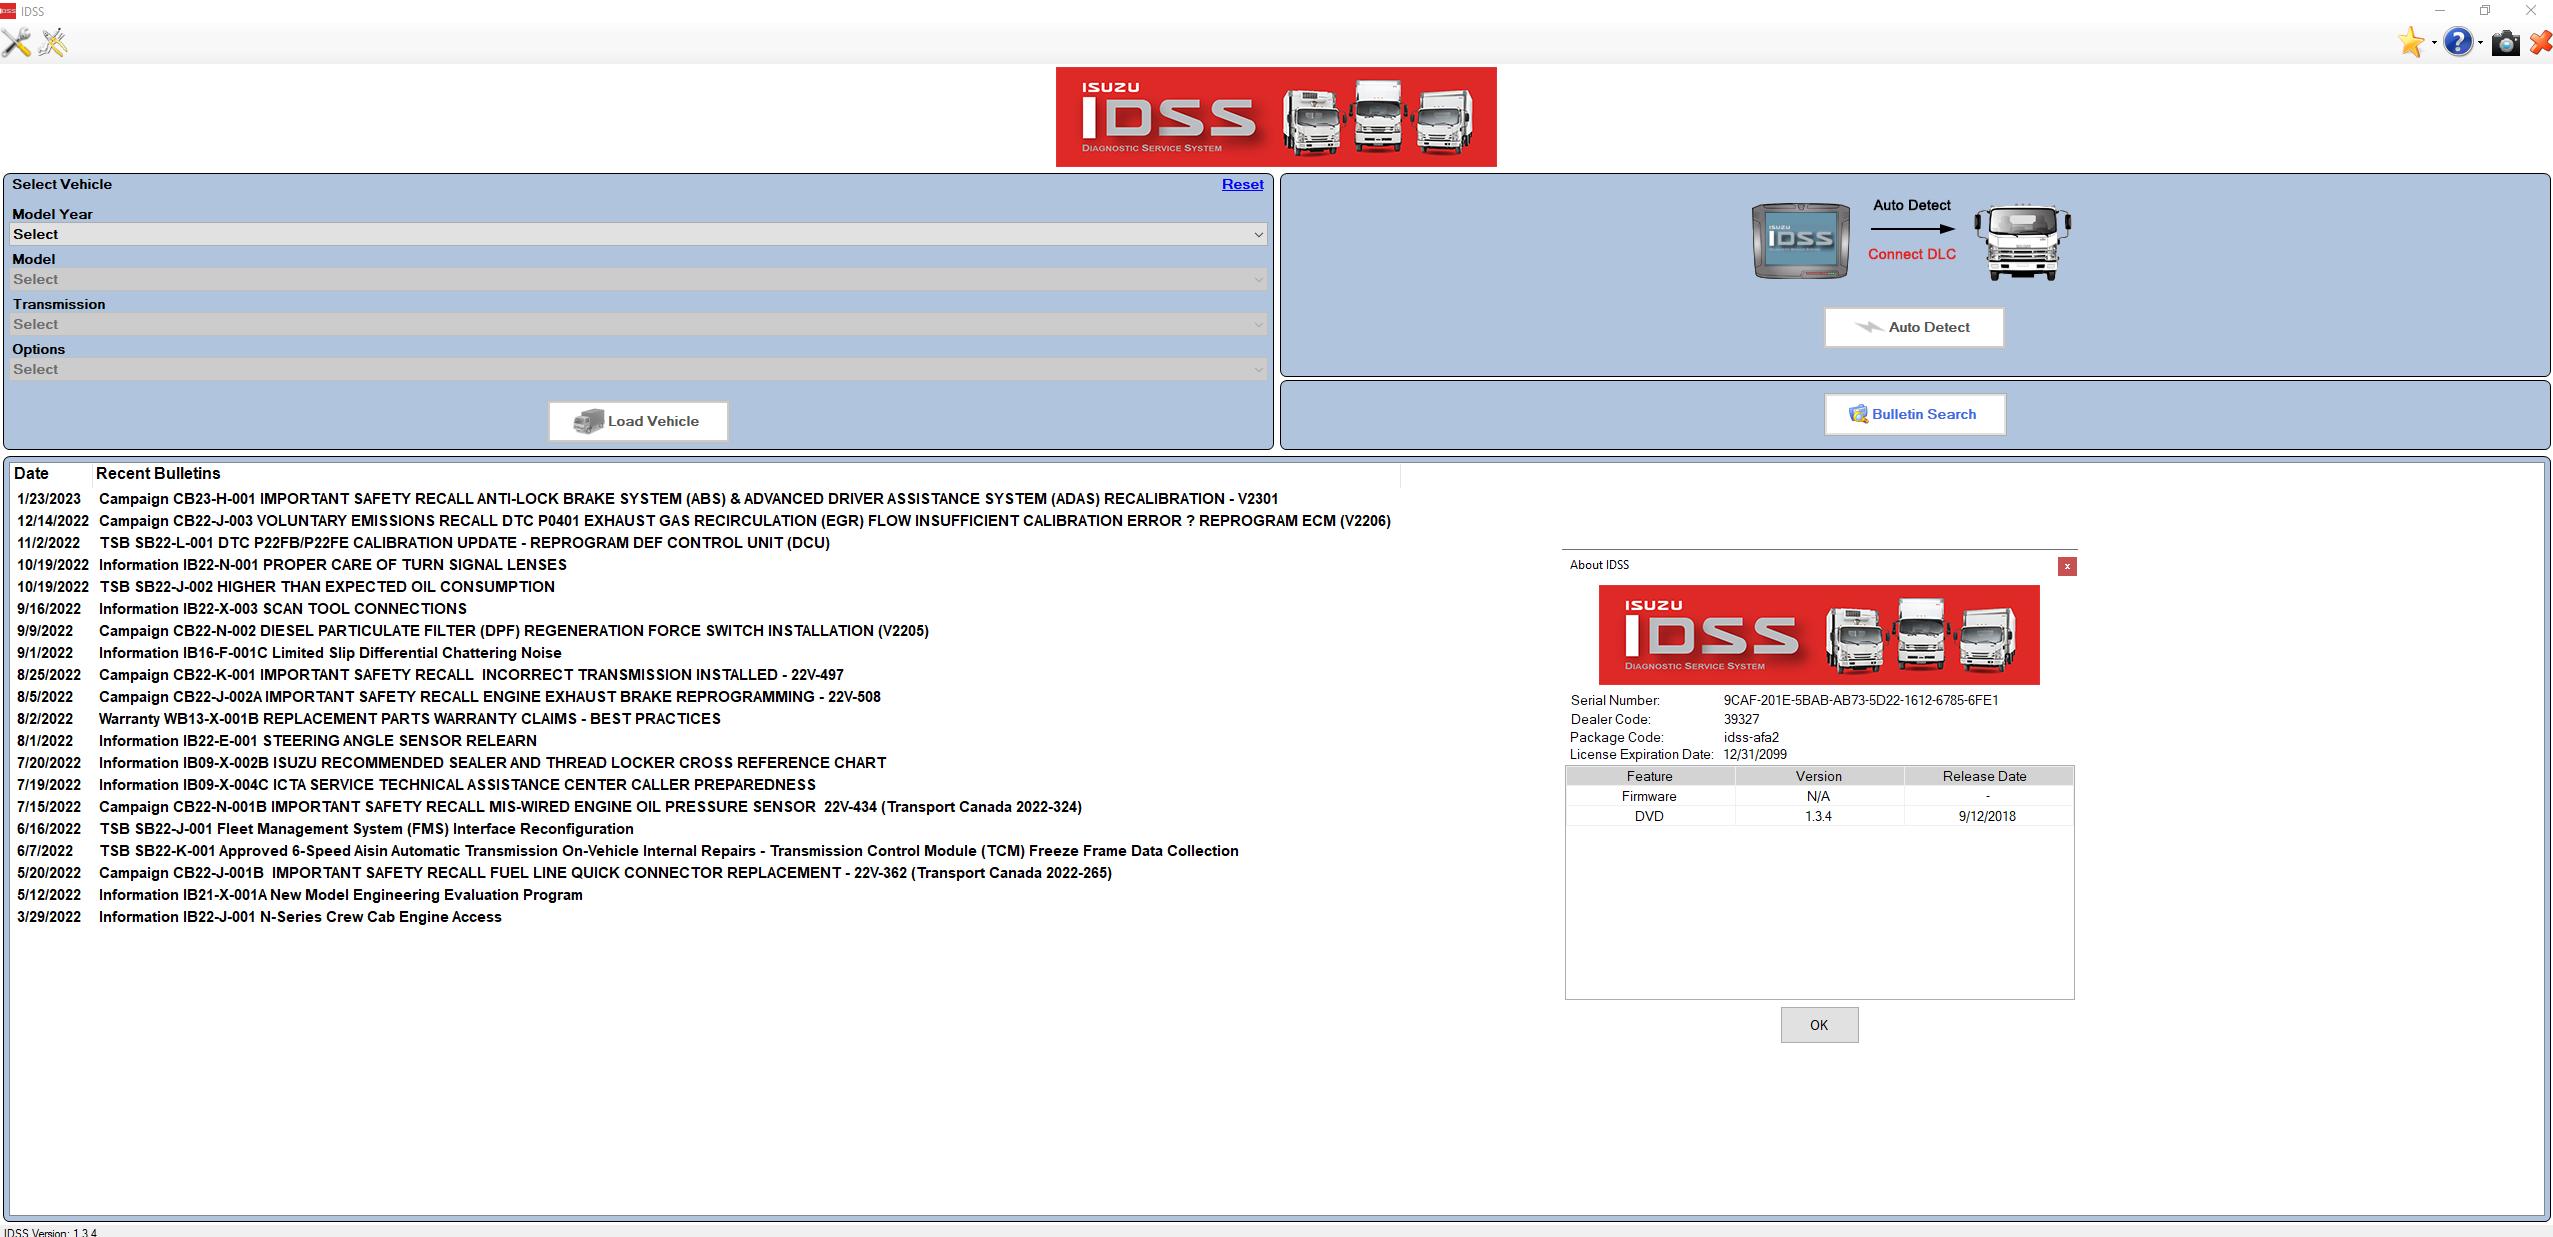Click the second repair tools icon
Image resolution: width=2553 pixels, height=1237 pixels.
coord(55,43)
